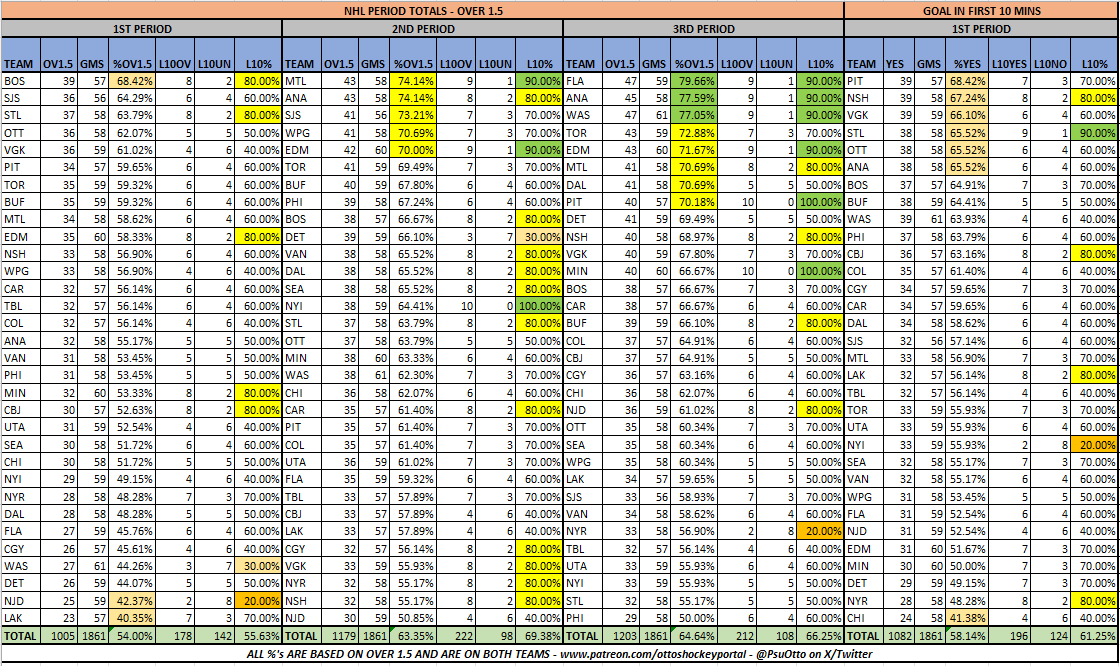Select the total 1005 cell
This screenshot has width=1120, height=666.
click(x=59, y=635)
